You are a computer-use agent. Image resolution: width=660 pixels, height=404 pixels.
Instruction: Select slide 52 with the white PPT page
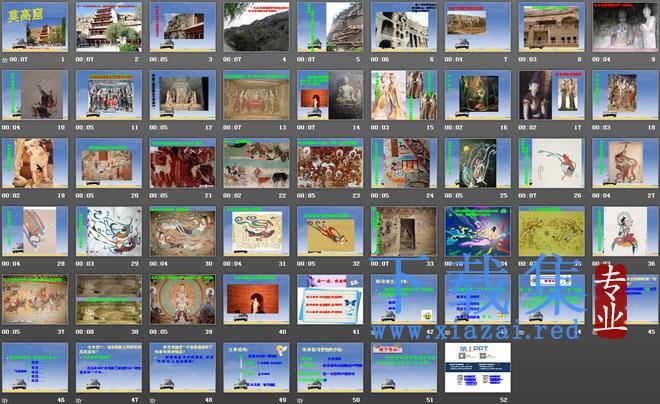[478, 368]
